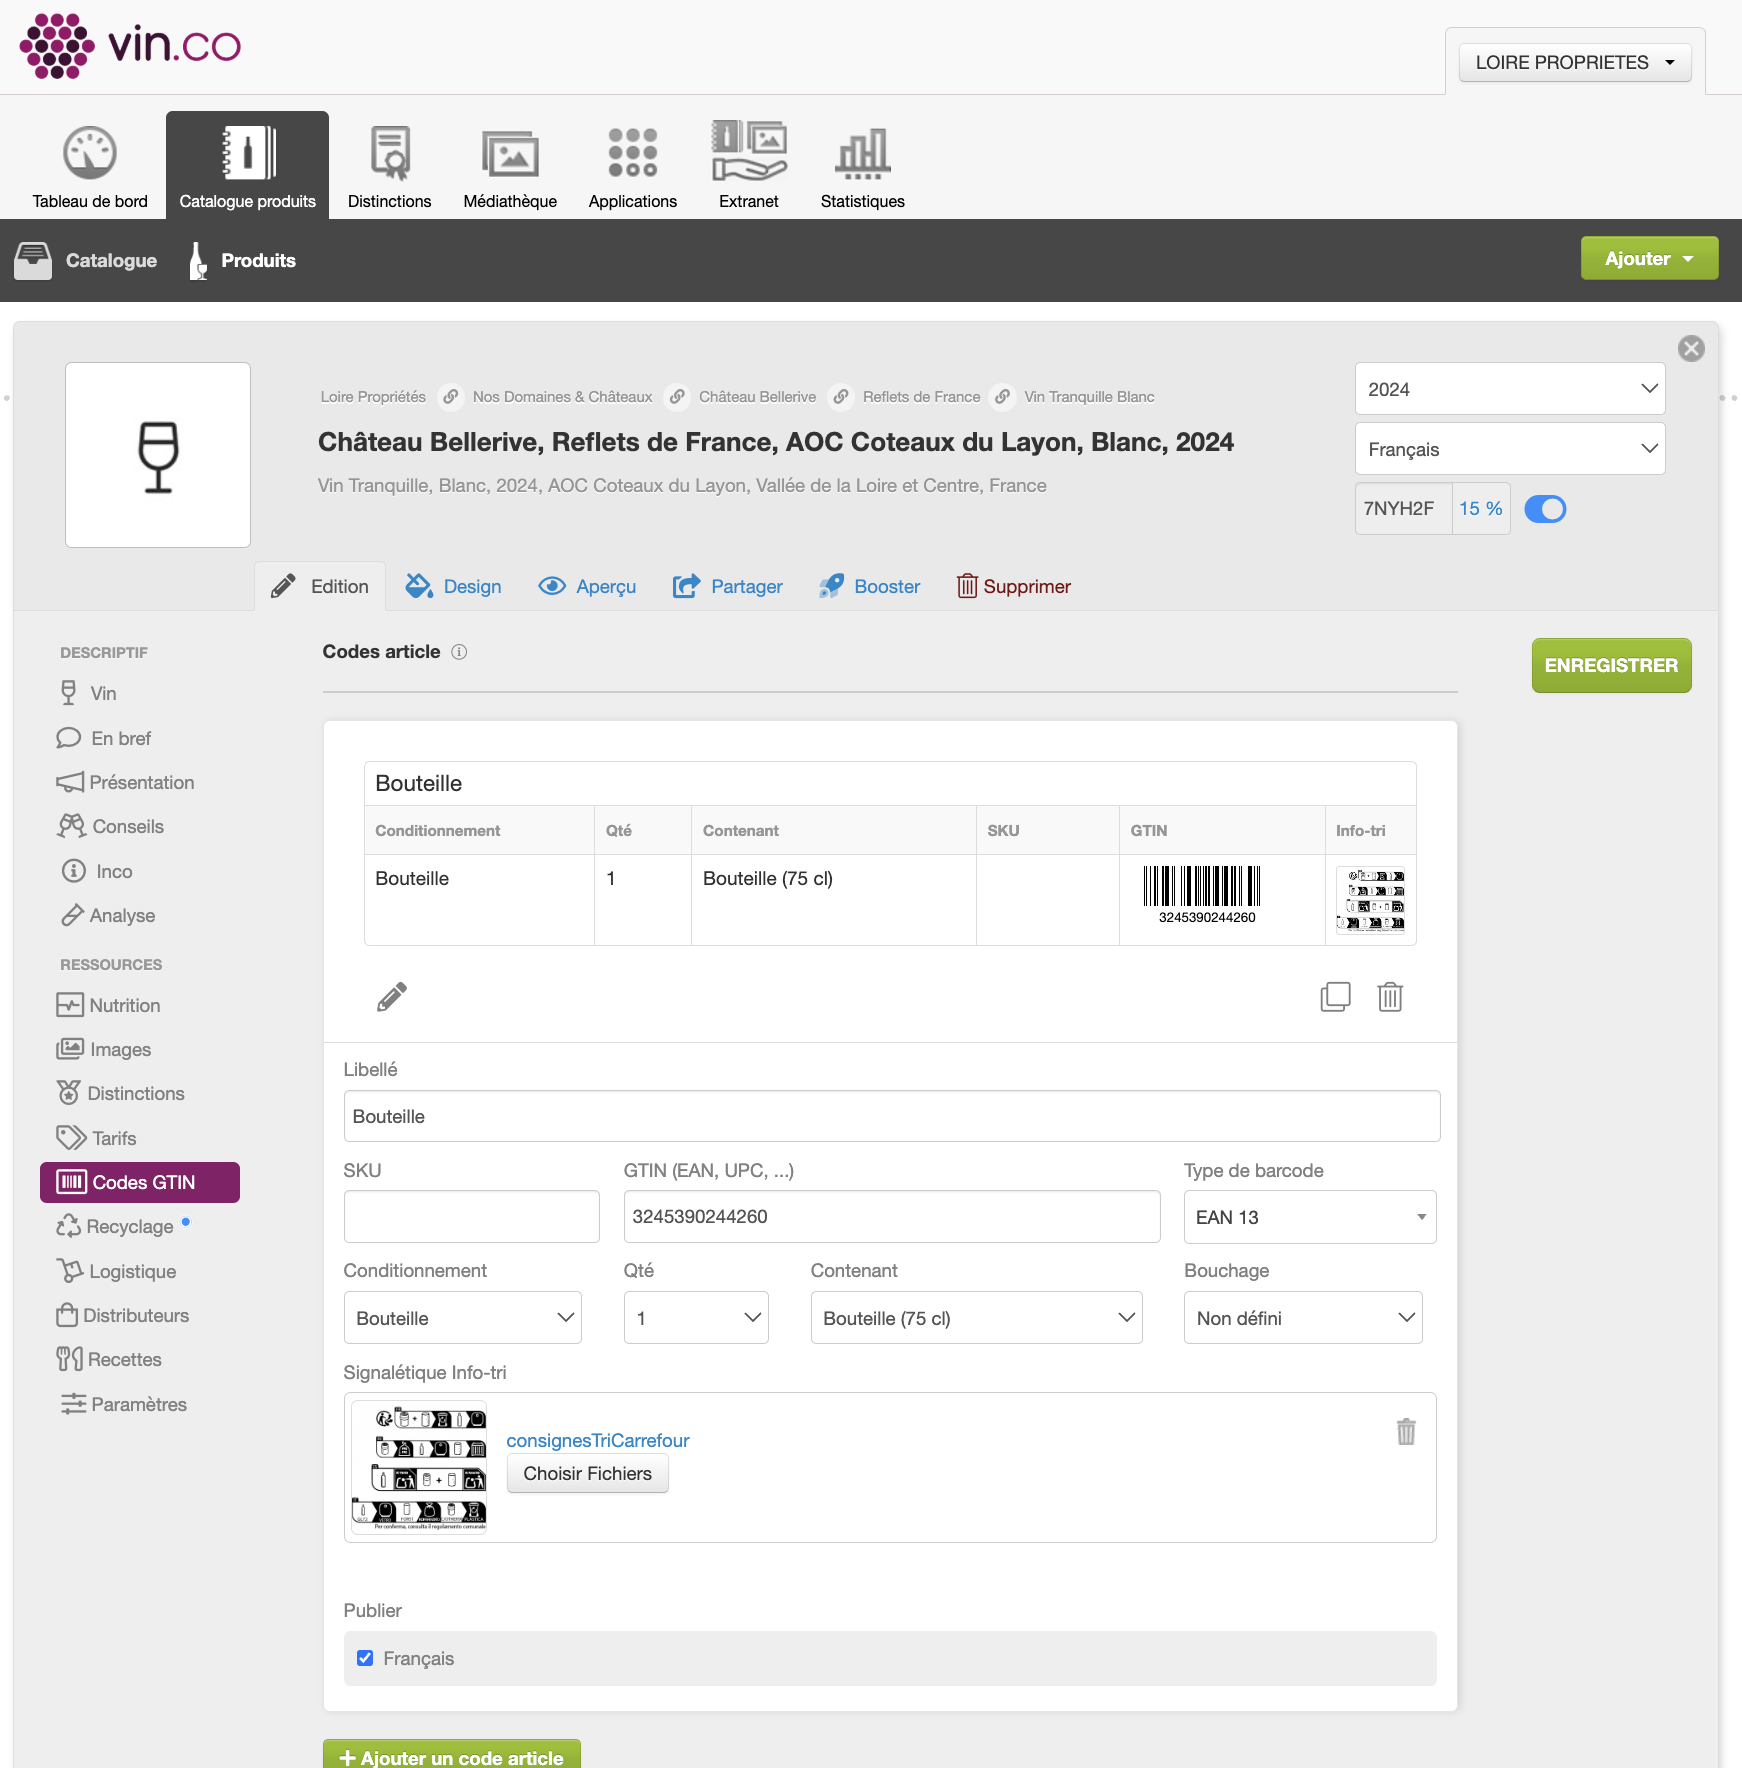Switch to the Aperçu tab
1742x1768 pixels.
pos(587,586)
